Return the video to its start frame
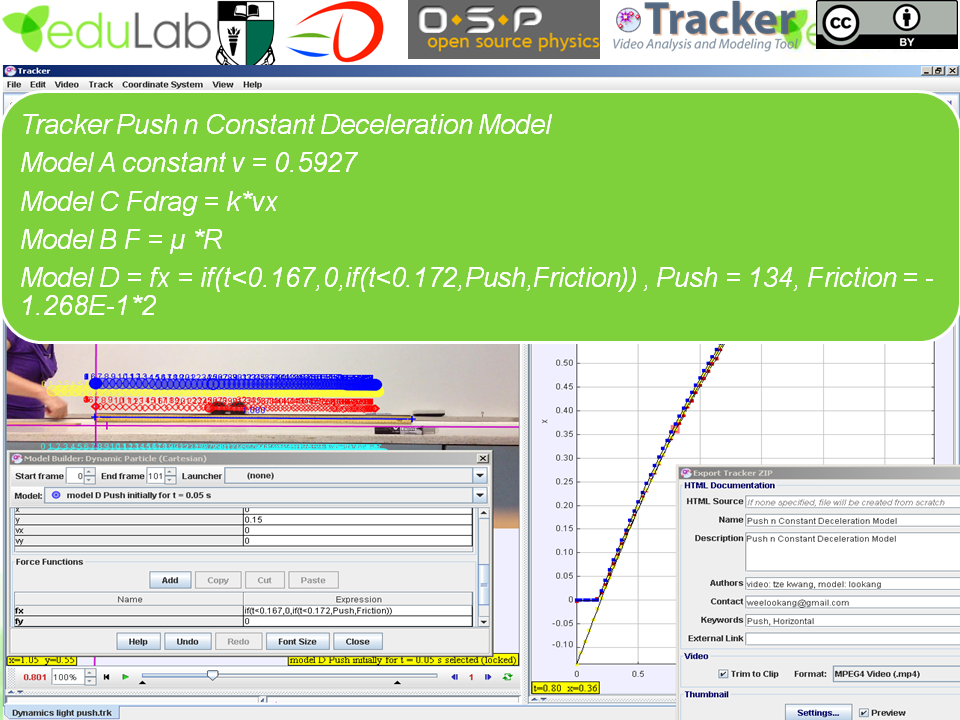960x720 pixels. (107, 677)
